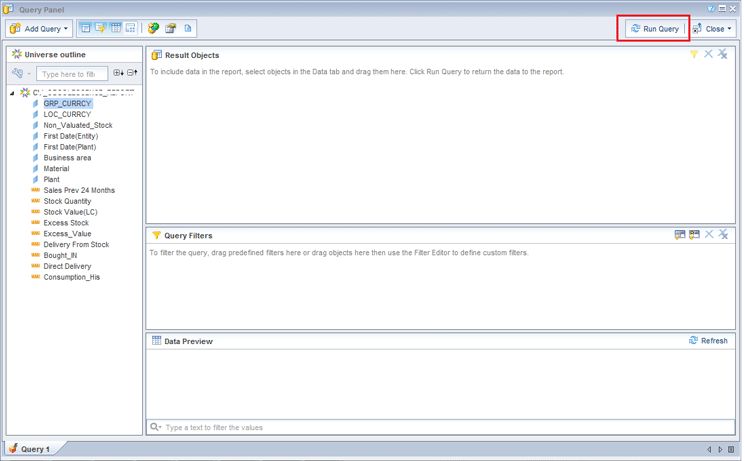745x461 pixels.
Task: Select the universe root folder name
Action: 84,92
